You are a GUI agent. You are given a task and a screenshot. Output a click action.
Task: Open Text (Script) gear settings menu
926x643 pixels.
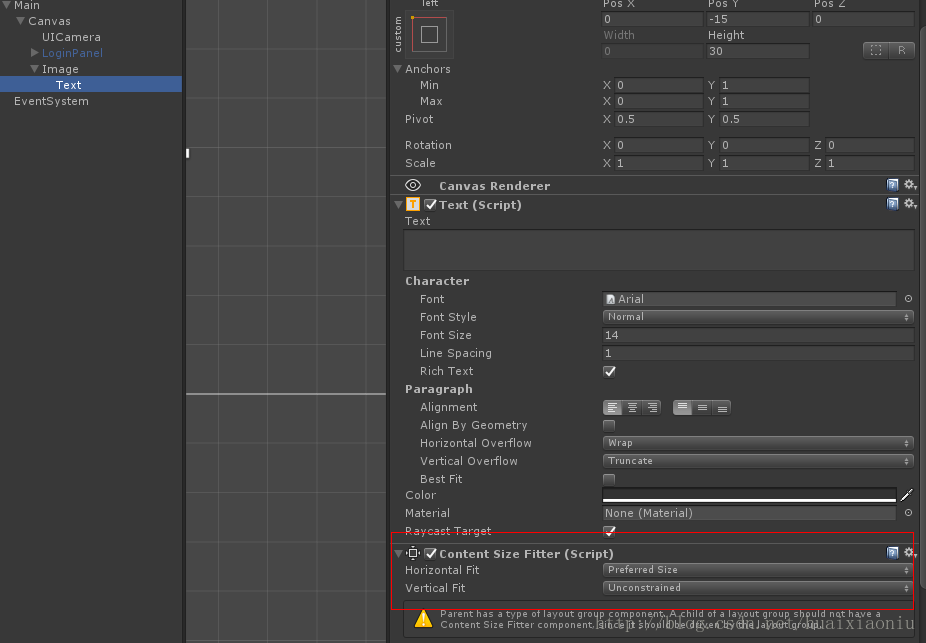click(x=909, y=204)
